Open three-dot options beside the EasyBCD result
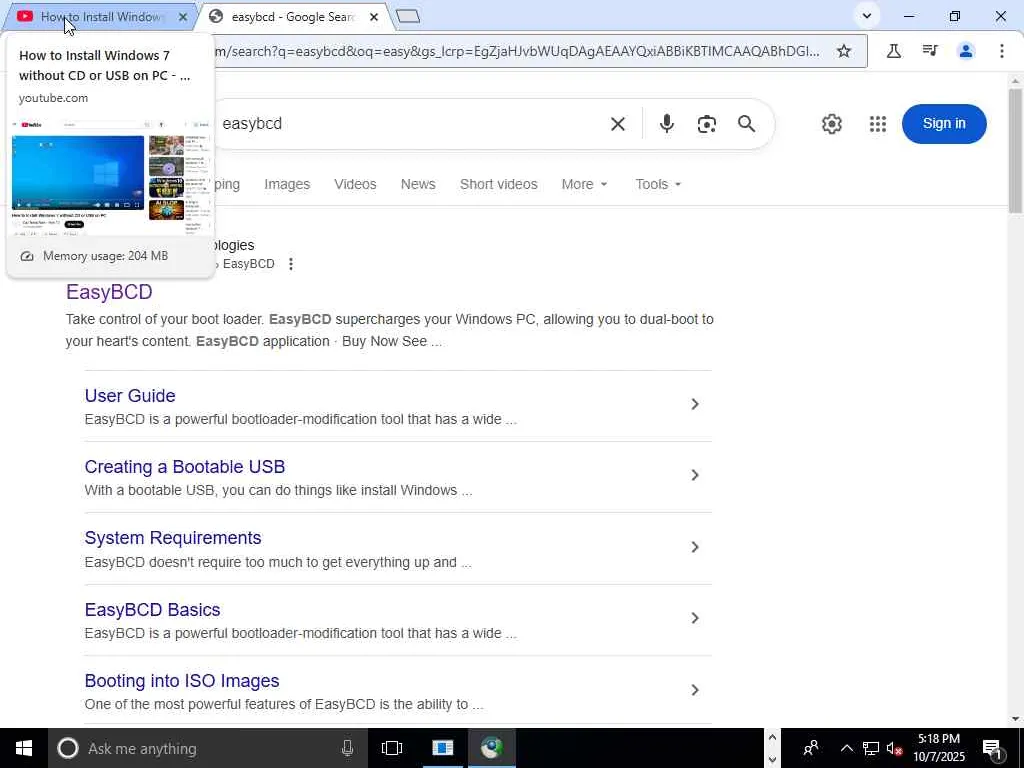This screenshot has height=768, width=1024. [x=291, y=264]
